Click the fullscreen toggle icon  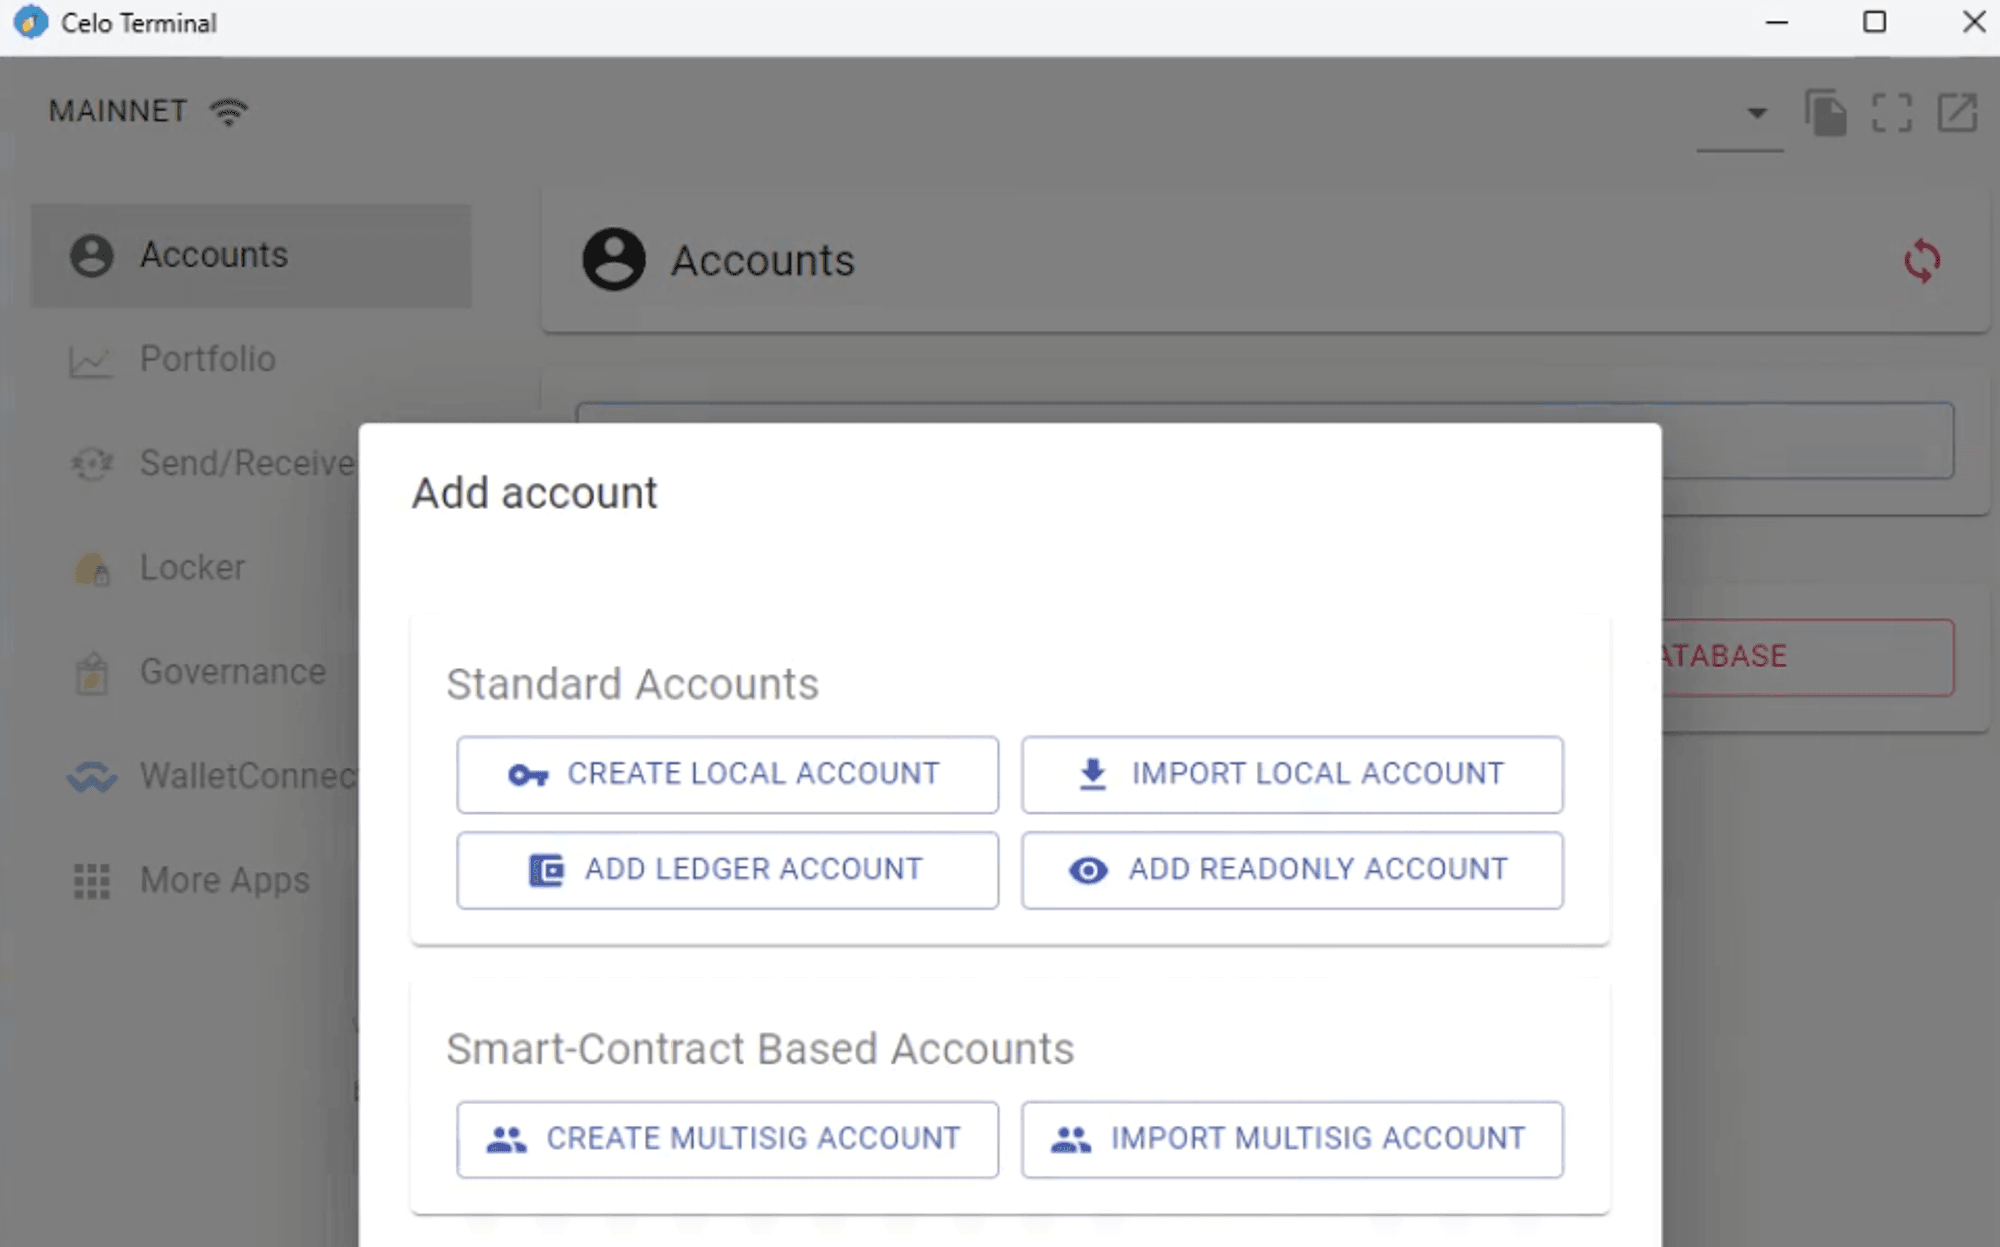click(1891, 112)
